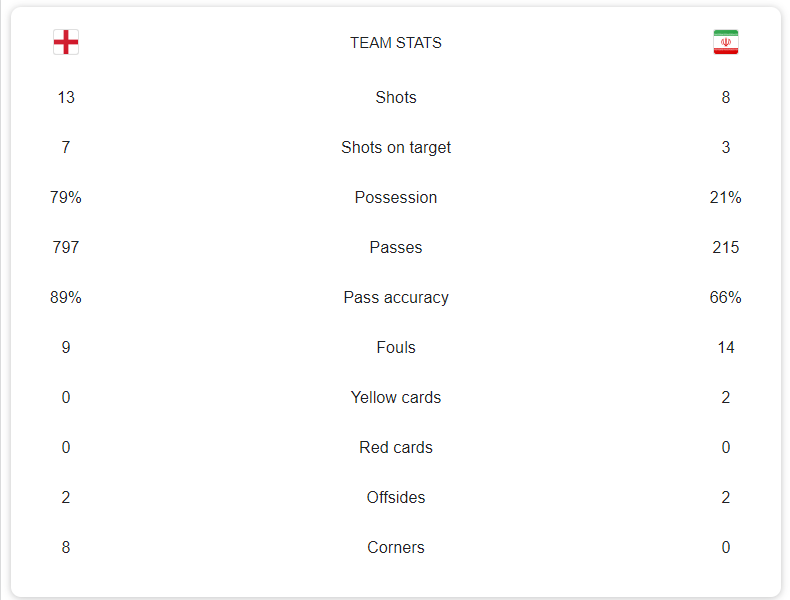Click the Iran flag icon
This screenshot has width=790, height=600.
pyautogui.click(x=726, y=42)
